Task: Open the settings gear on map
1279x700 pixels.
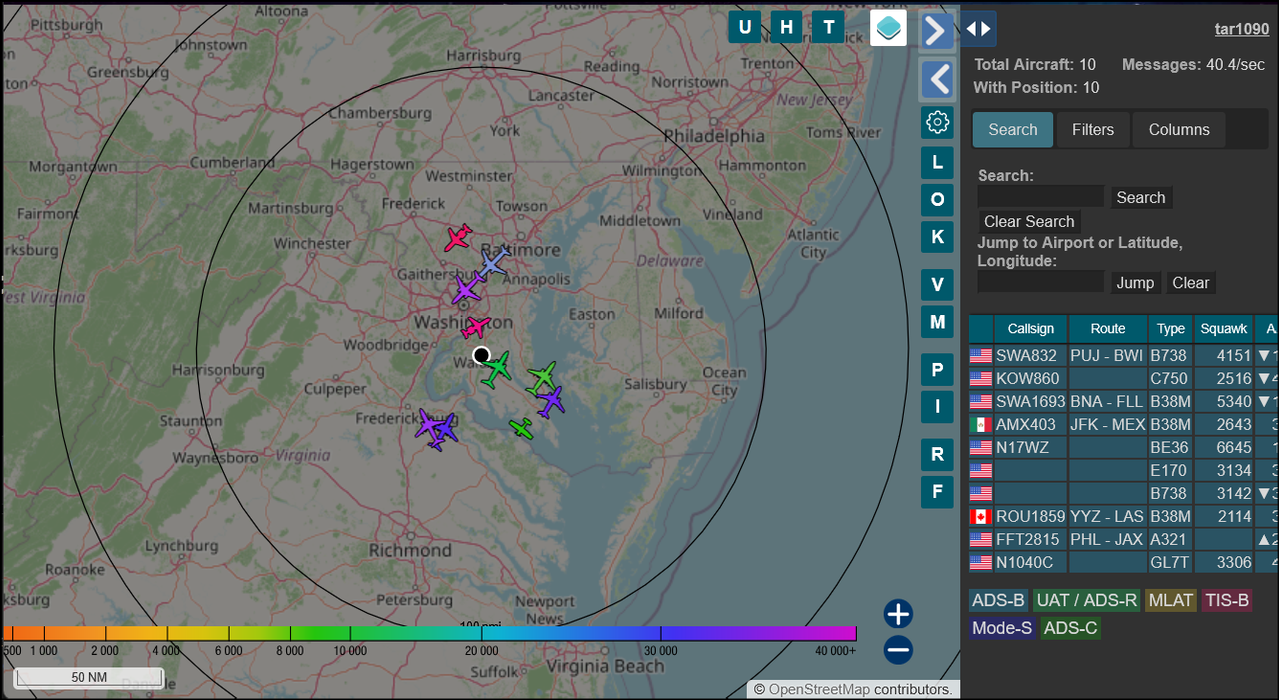Action: click(937, 122)
